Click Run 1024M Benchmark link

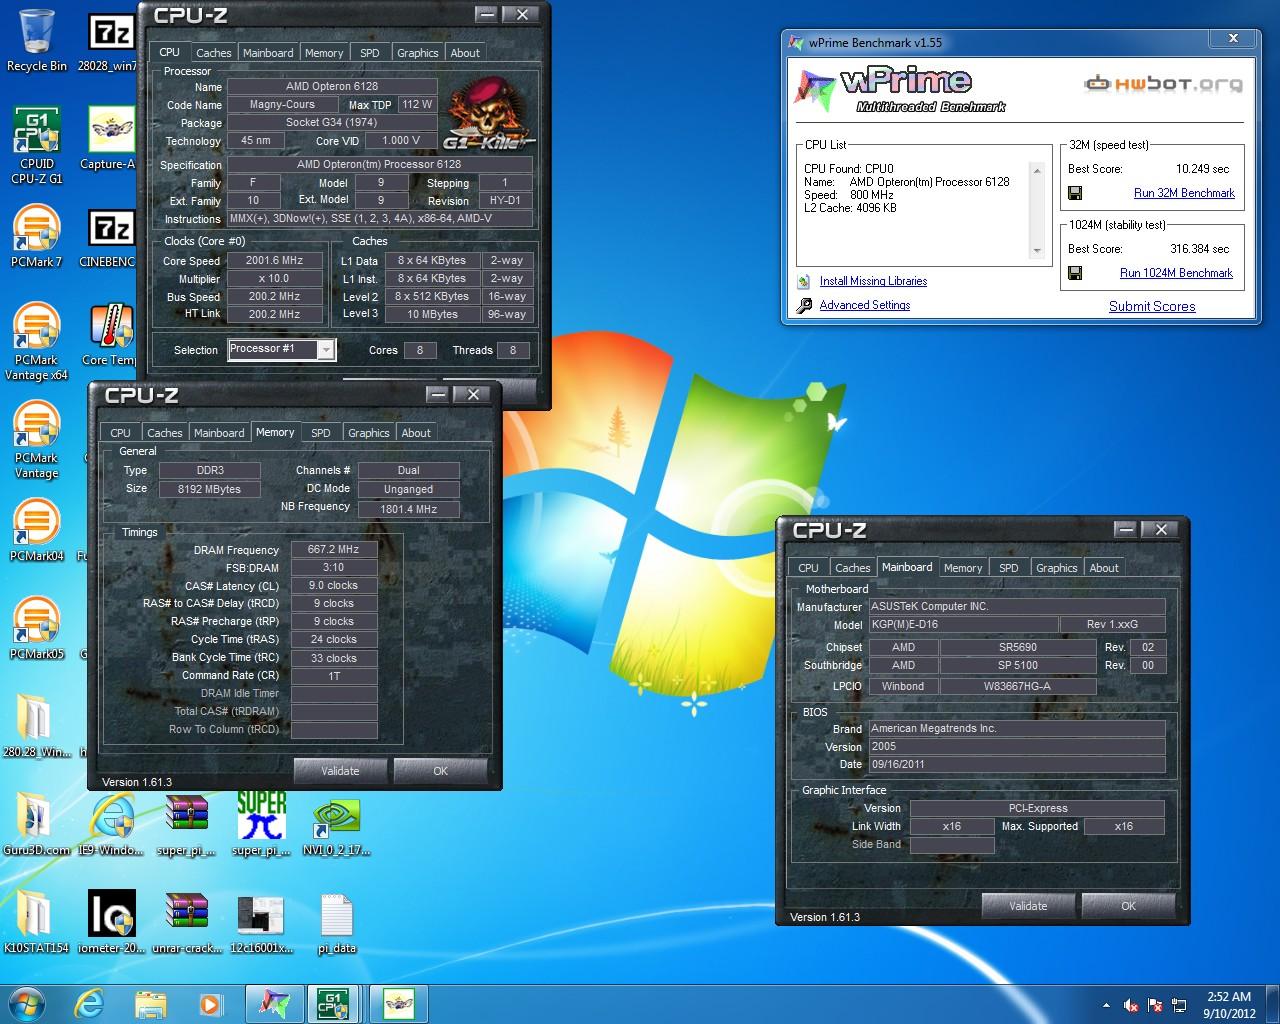point(1176,273)
